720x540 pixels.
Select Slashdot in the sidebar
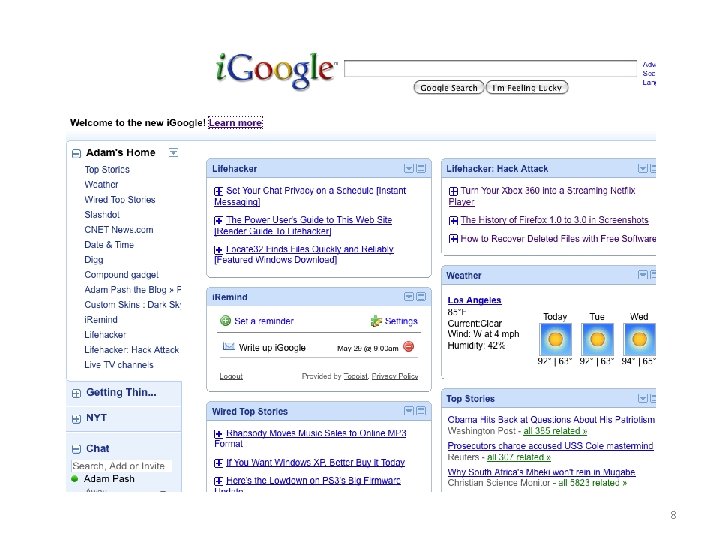coord(102,214)
